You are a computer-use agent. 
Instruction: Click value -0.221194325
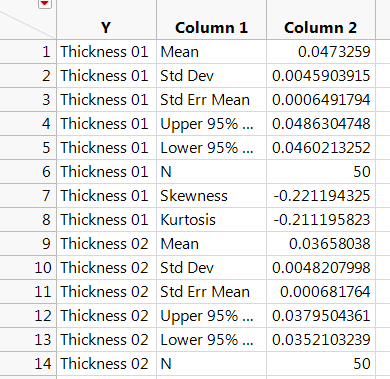tap(322, 196)
